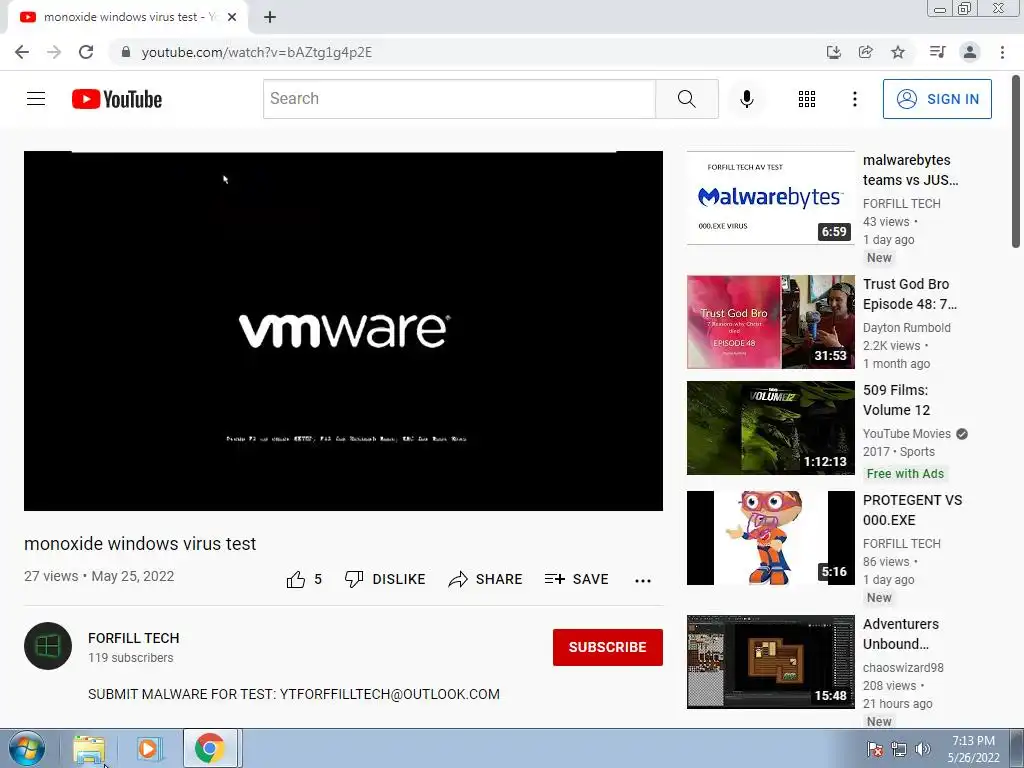The width and height of the screenshot is (1024, 768).
Task: Open more actions ellipsis under video
Action: (643, 581)
